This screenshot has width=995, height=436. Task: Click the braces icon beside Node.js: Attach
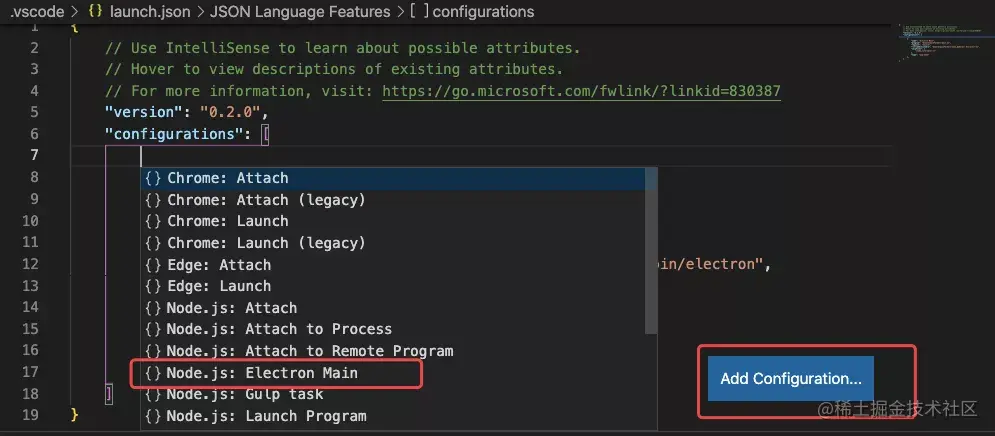pos(153,308)
